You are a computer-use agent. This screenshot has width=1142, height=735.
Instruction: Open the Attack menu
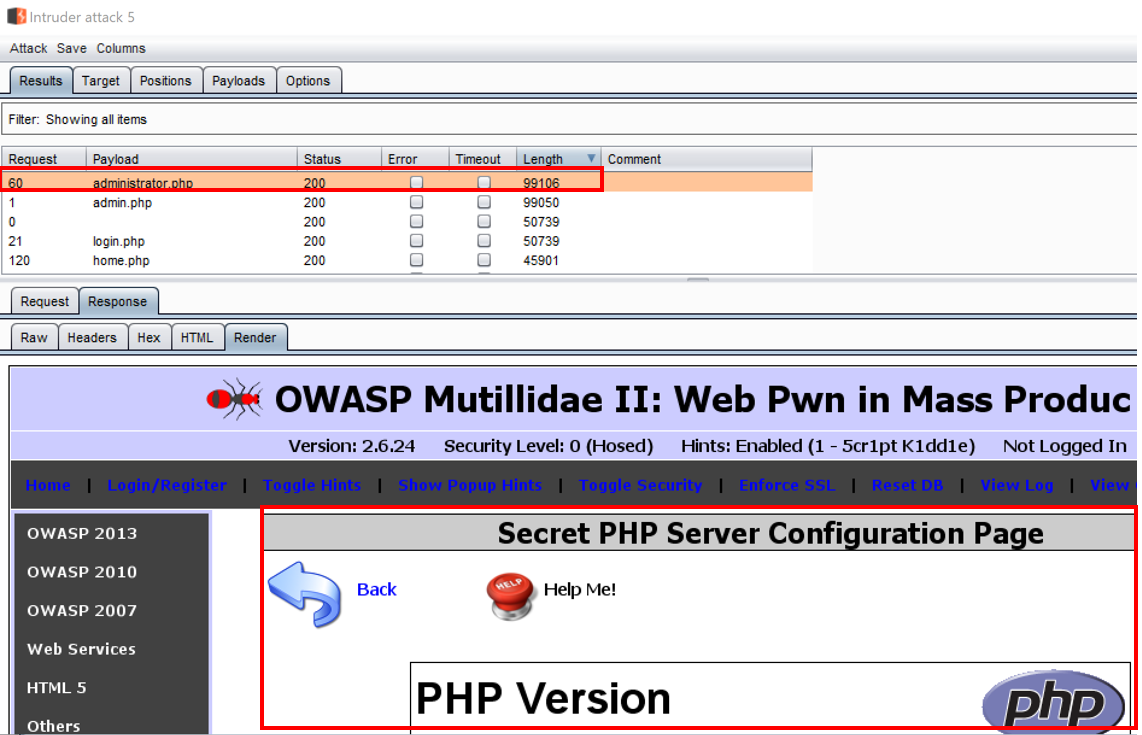click(x=28, y=48)
